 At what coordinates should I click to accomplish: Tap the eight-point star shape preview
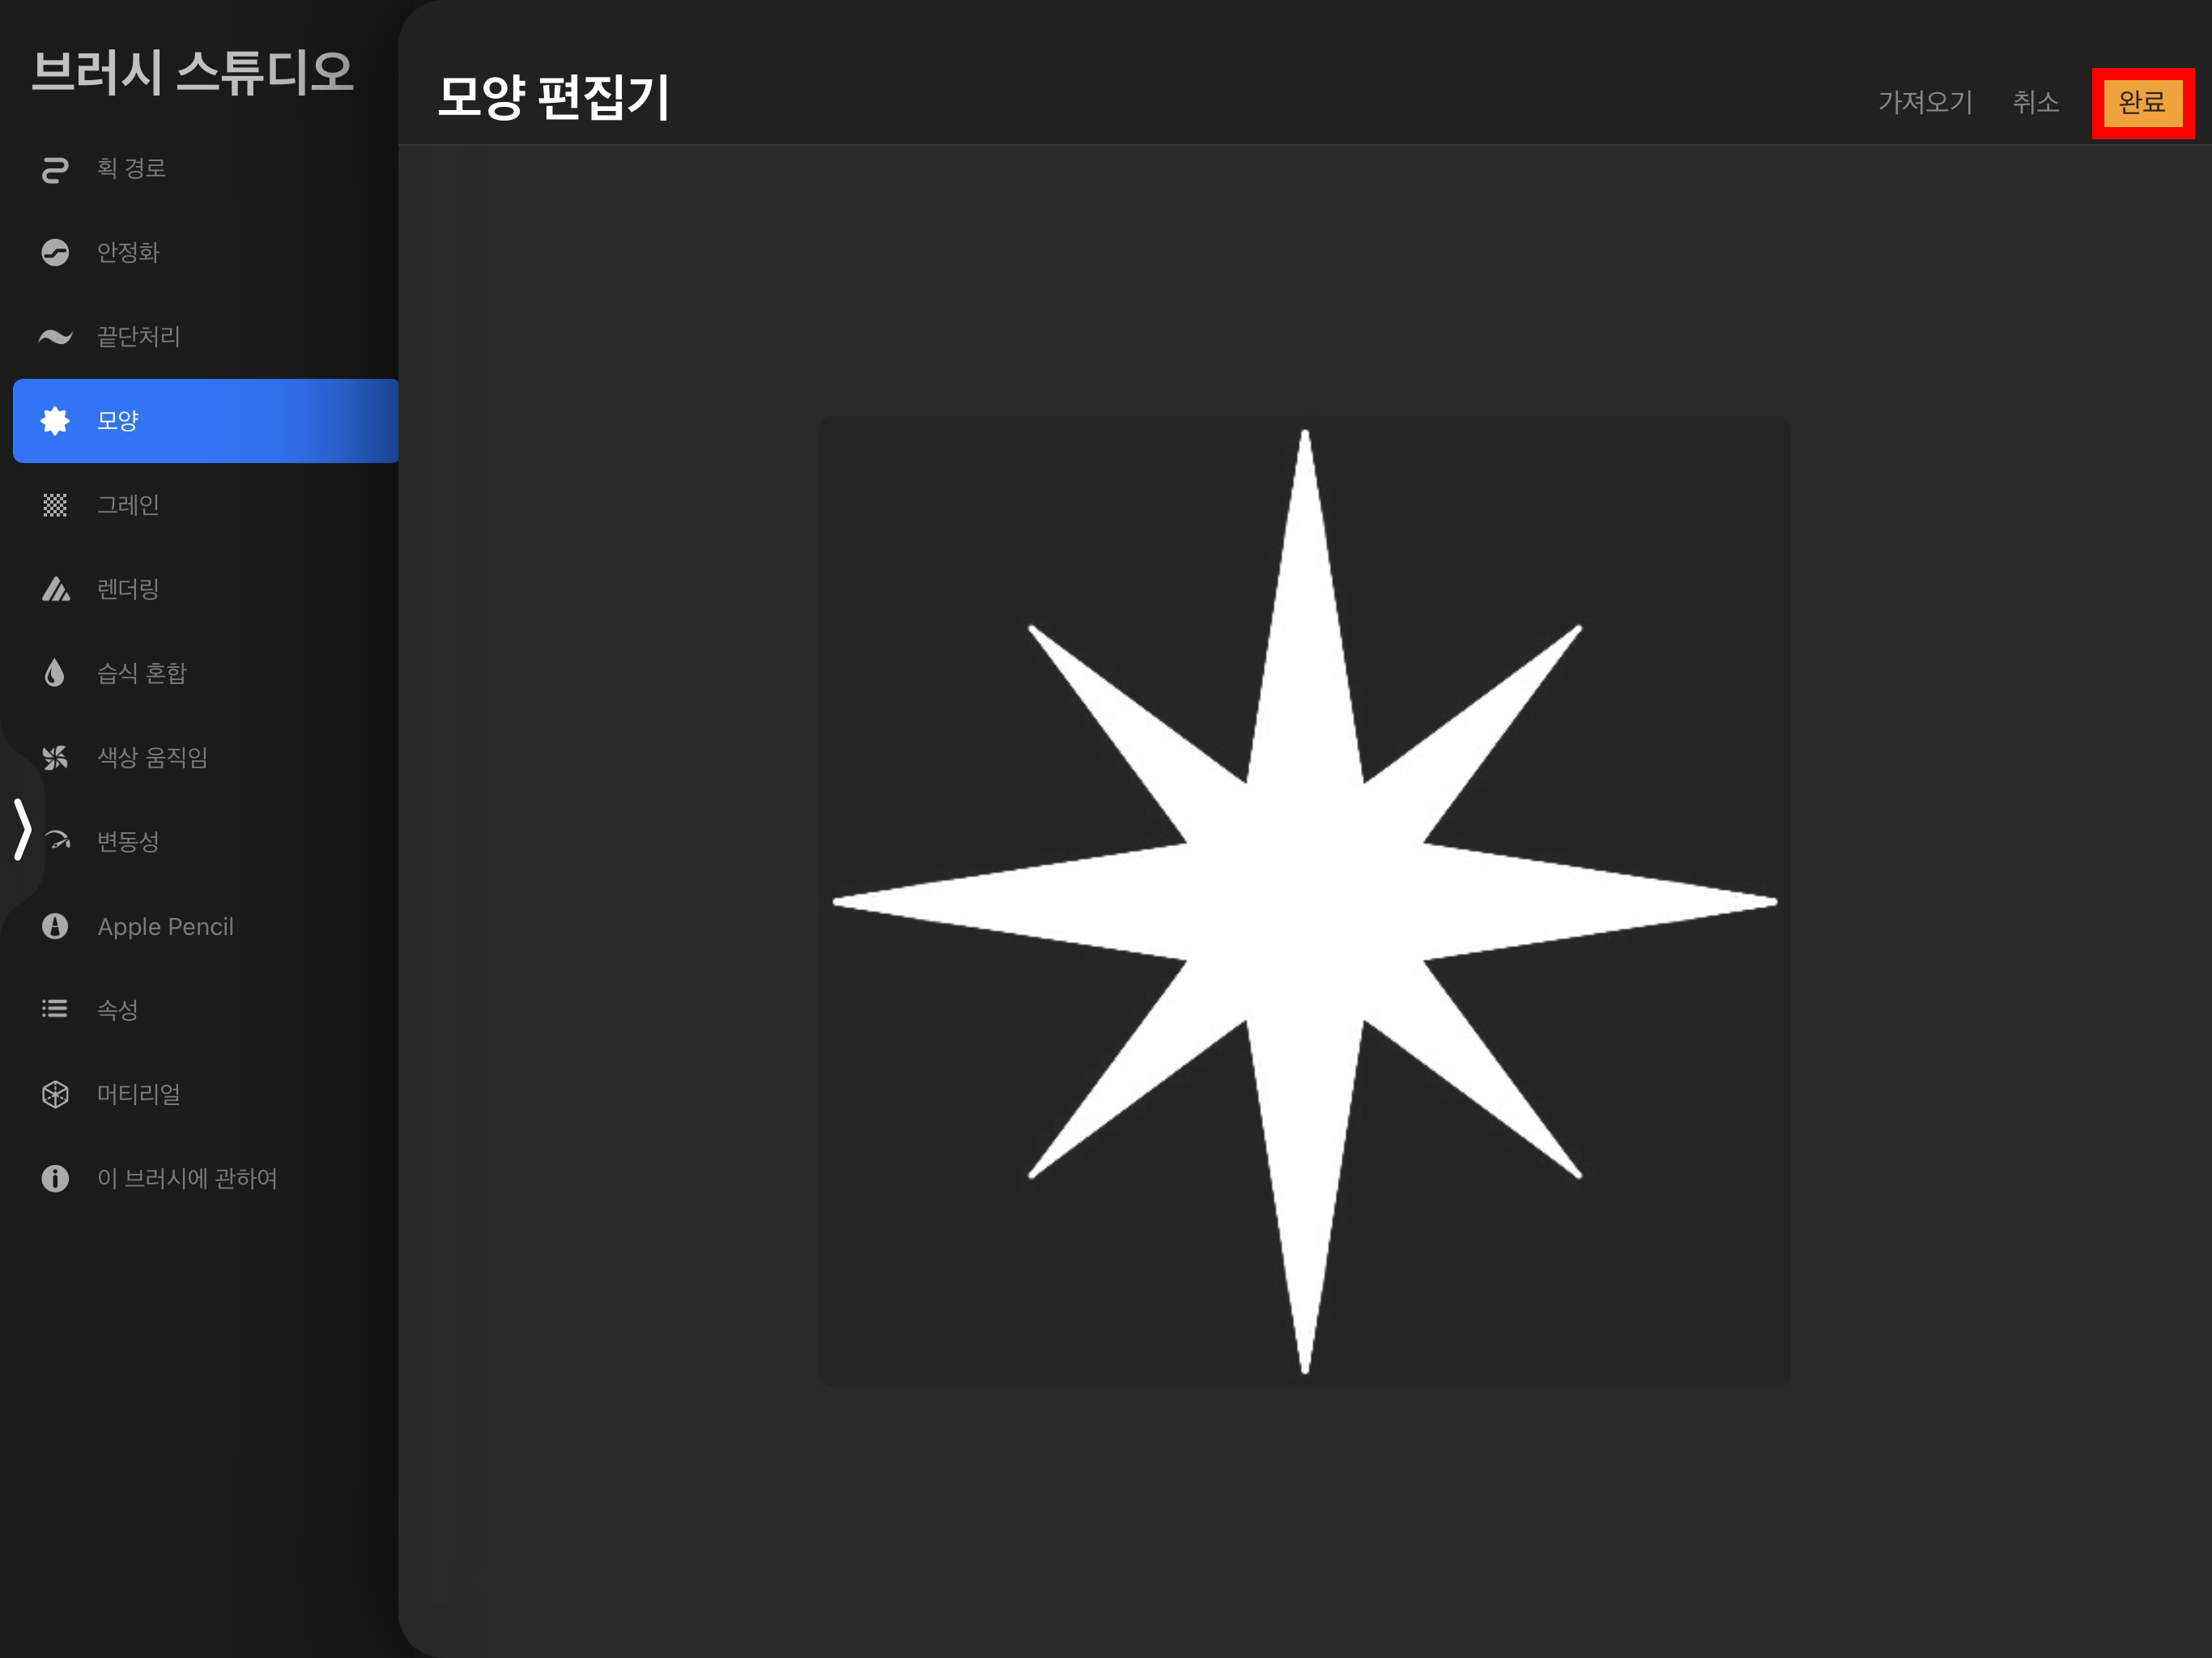(x=1304, y=901)
